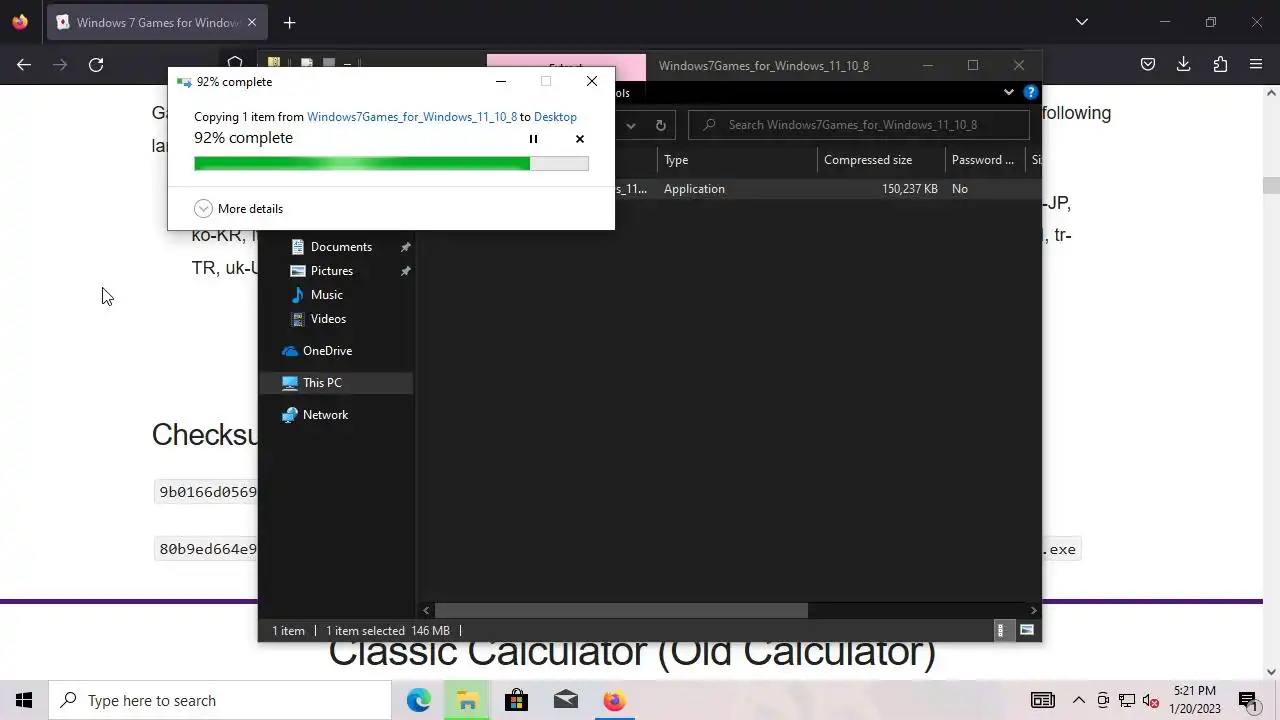This screenshot has width=1280, height=720.
Task: Click Firefox View icon in tab bar
Action: tap(20, 23)
